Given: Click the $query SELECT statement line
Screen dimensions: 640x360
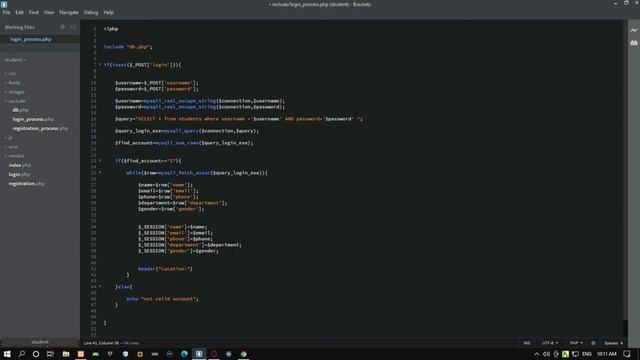Looking at the screenshot, I should [x=238, y=119].
